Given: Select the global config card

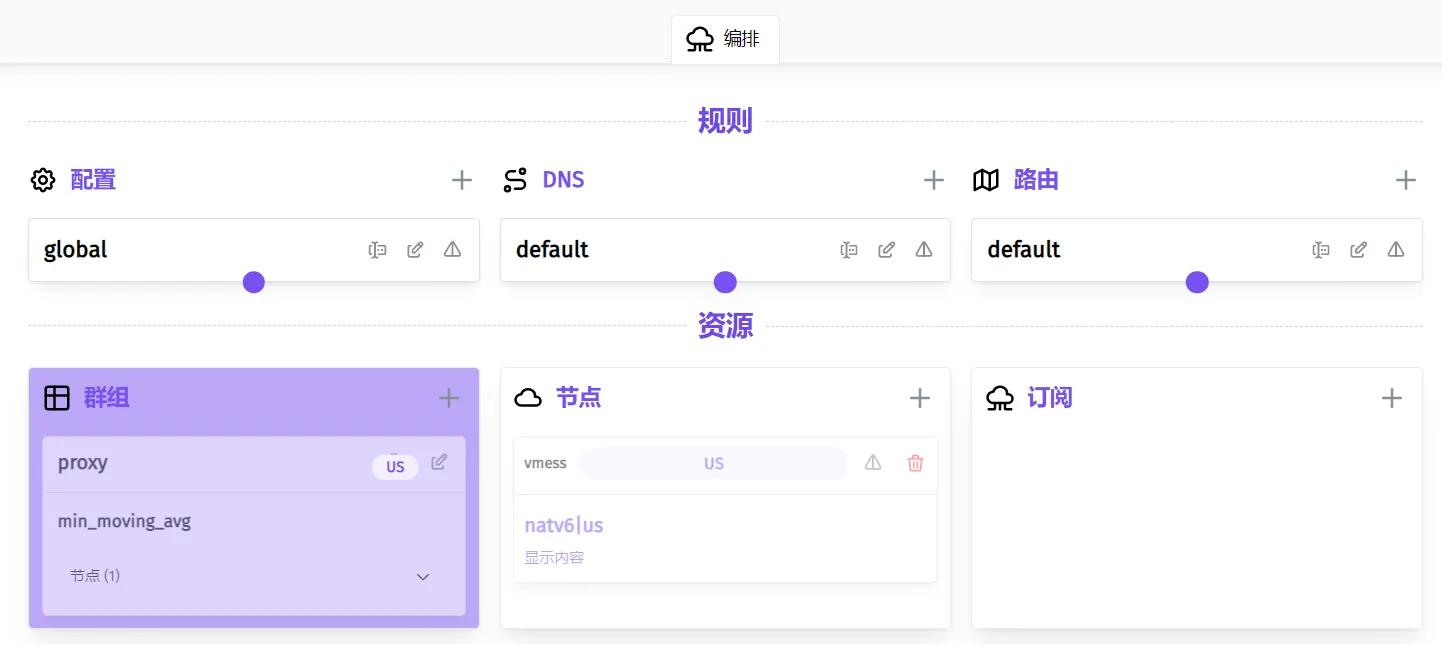Looking at the screenshot, I should tap(180, 250).
